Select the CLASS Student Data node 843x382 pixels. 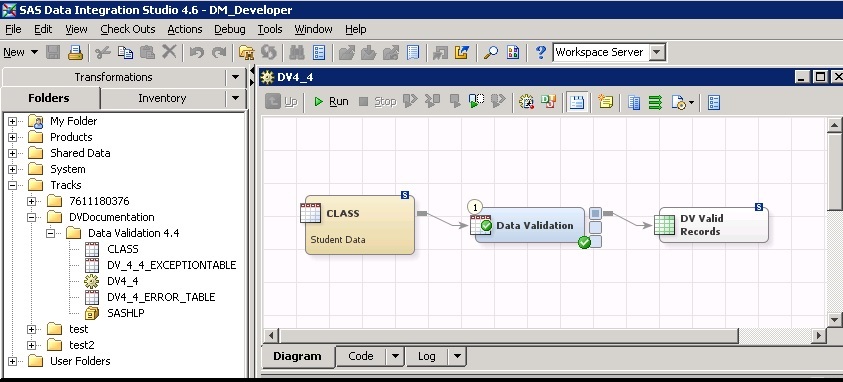[x=360, y=225]
